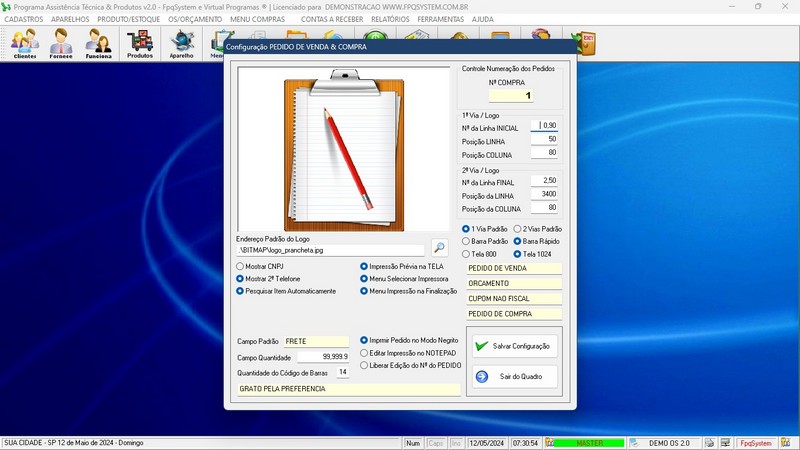Click the PEDIDO DE VENDA text field
The image size is (800, 450).
coord(514,268)
